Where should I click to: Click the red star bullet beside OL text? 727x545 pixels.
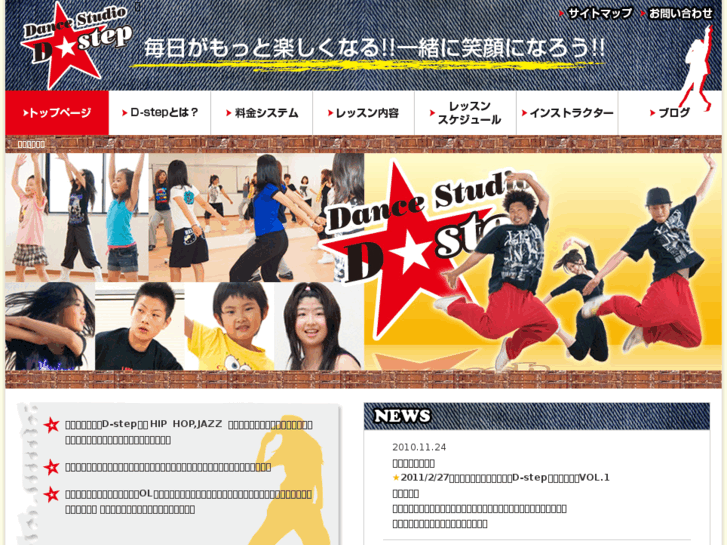click(51, 494)
